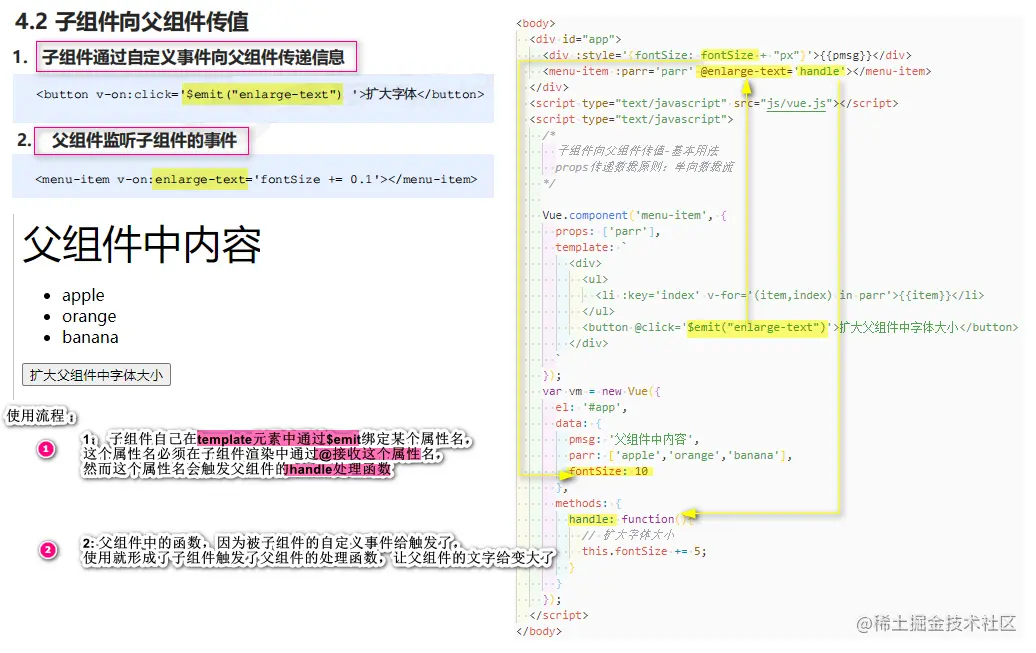Click the closing </script> tag
The image size is (1036, 653).
point(558,615)
